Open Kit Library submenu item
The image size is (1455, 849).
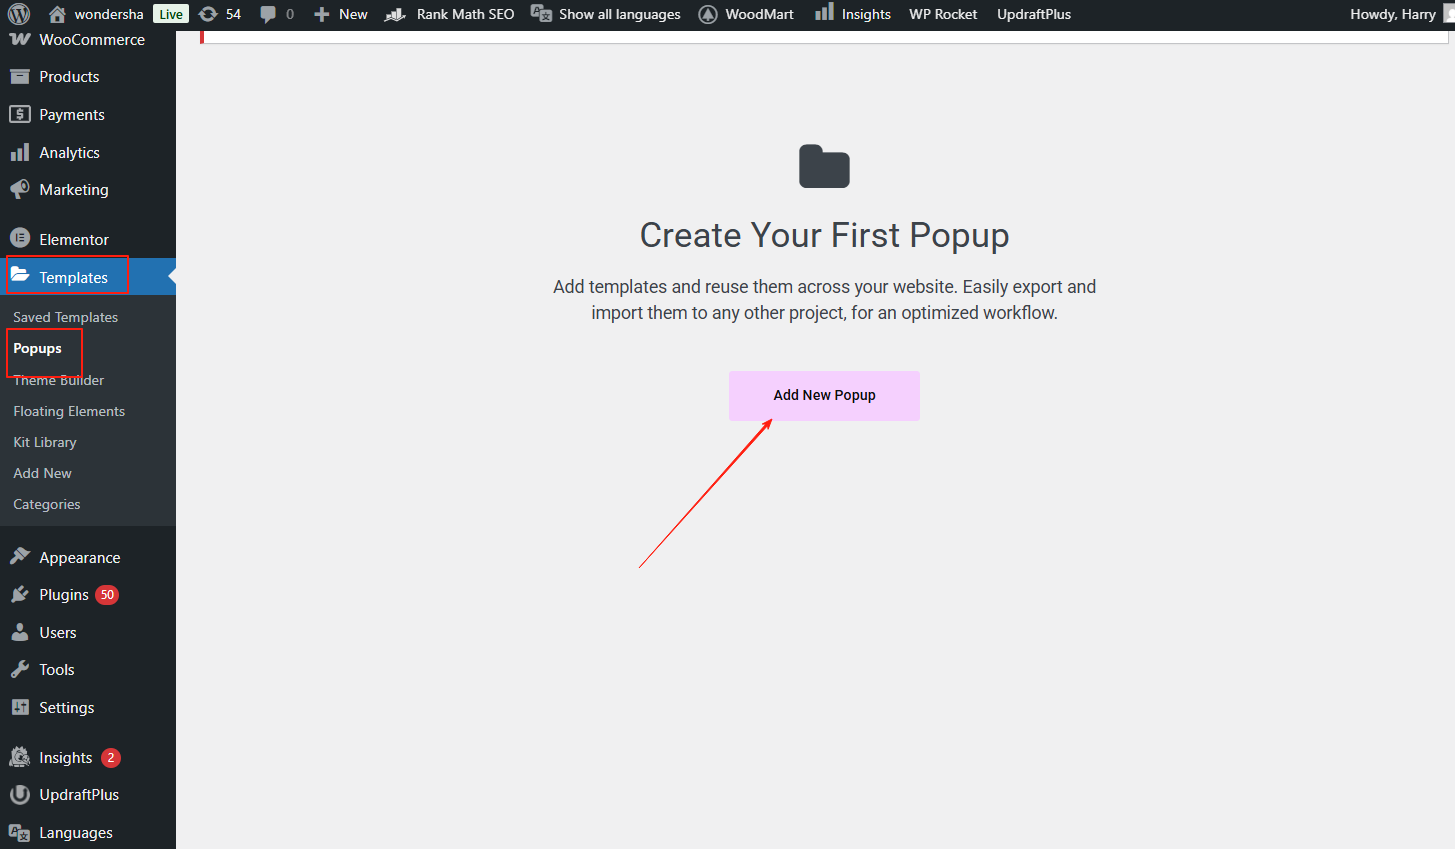[45, 442]
